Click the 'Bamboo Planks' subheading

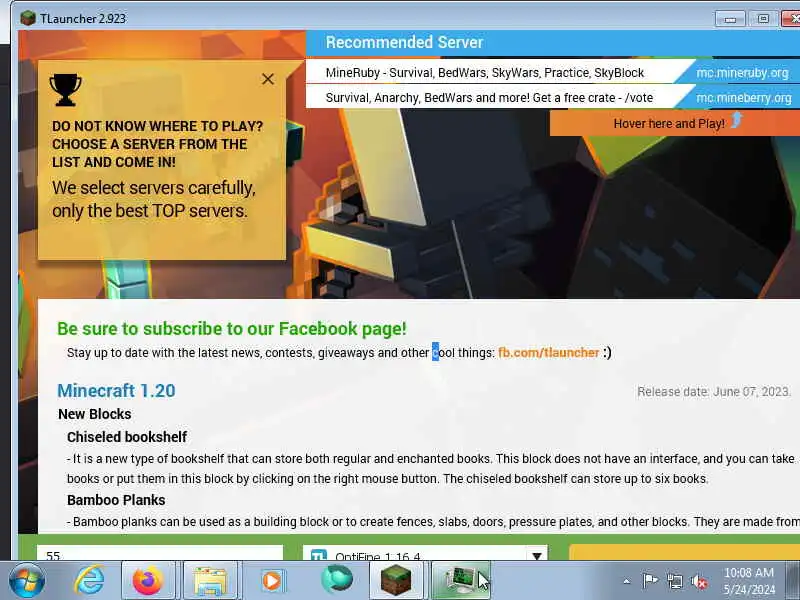tap(116, 500)
